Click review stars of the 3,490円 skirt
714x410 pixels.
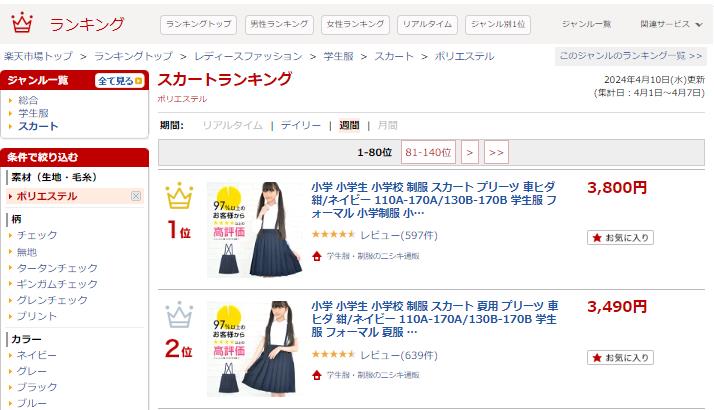click(x=333, y=354)
